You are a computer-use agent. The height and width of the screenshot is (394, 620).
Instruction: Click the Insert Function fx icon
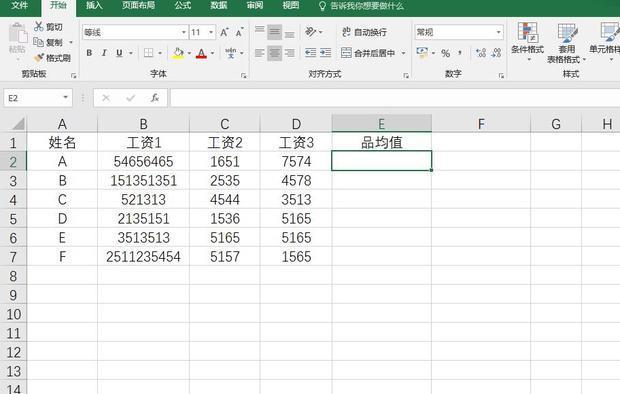(155, 98)
